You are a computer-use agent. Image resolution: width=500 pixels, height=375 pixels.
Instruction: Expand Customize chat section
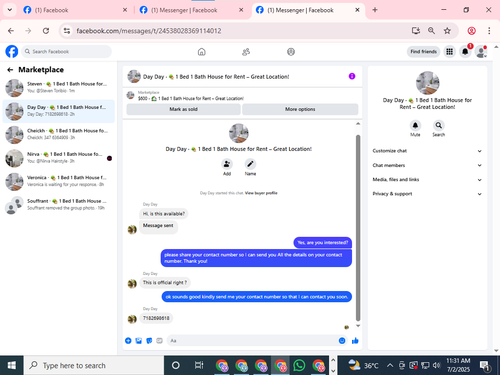pyautogui.click(x=427, y=151)
